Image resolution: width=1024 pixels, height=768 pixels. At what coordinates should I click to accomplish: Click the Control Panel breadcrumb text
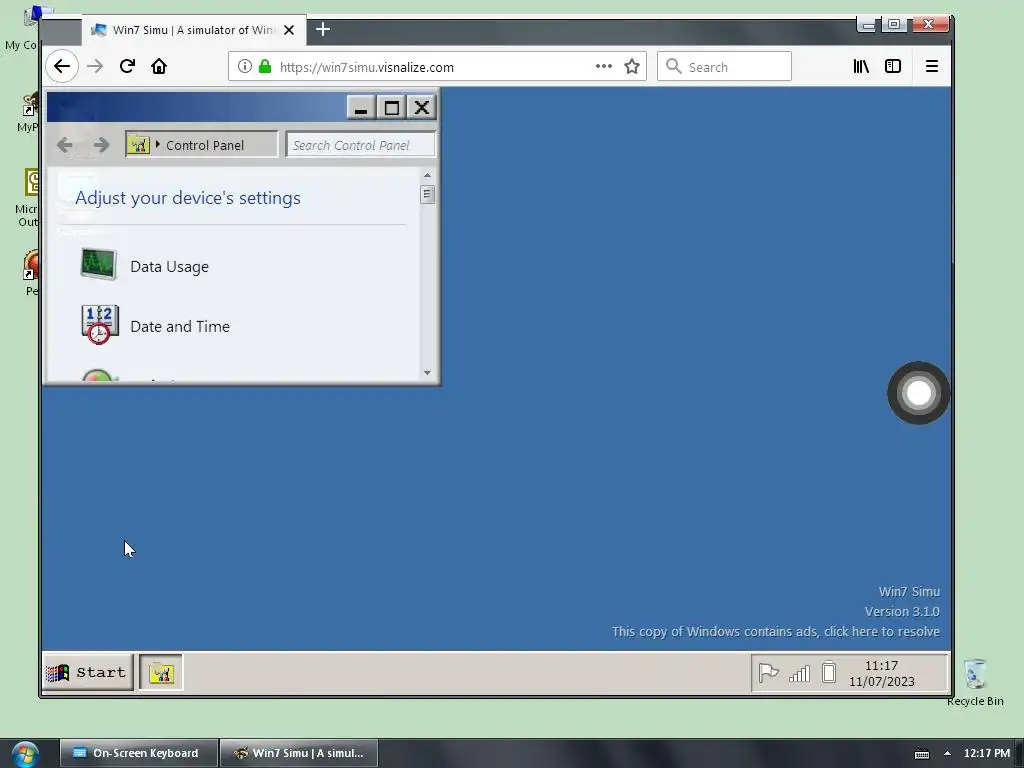[204, 145]
